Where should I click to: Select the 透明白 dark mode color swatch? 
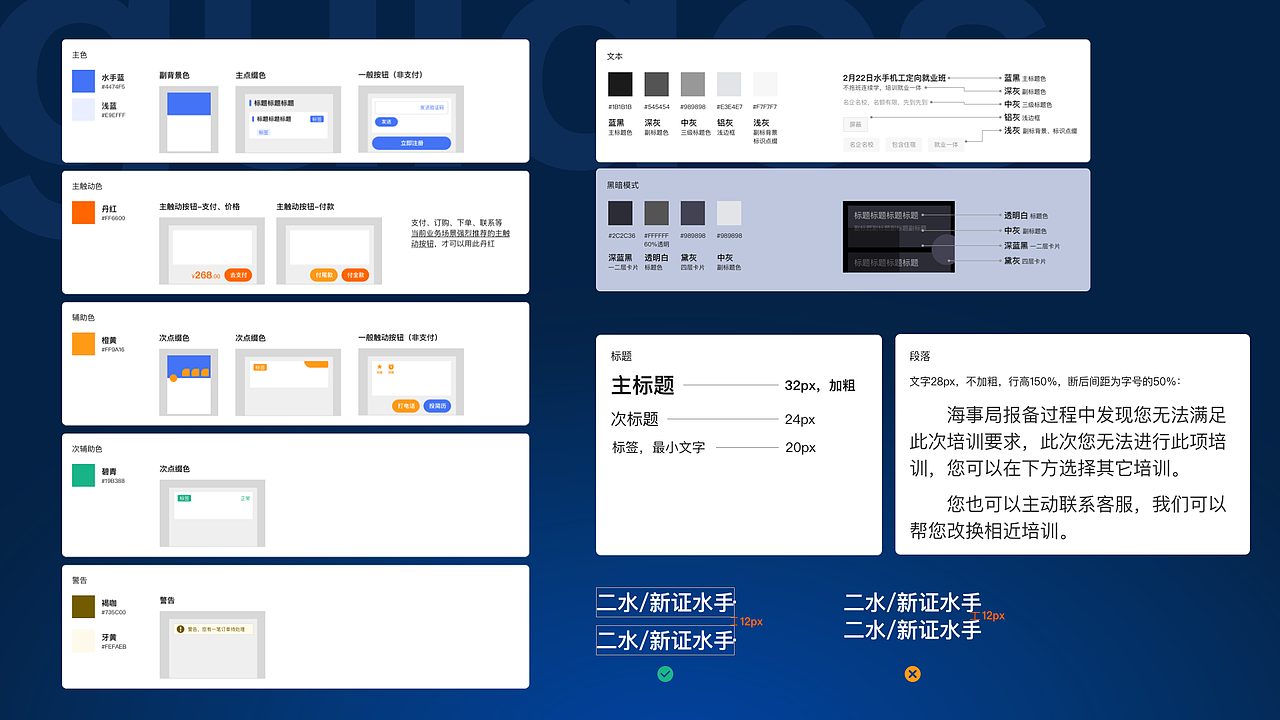click(x=656, y=214)
